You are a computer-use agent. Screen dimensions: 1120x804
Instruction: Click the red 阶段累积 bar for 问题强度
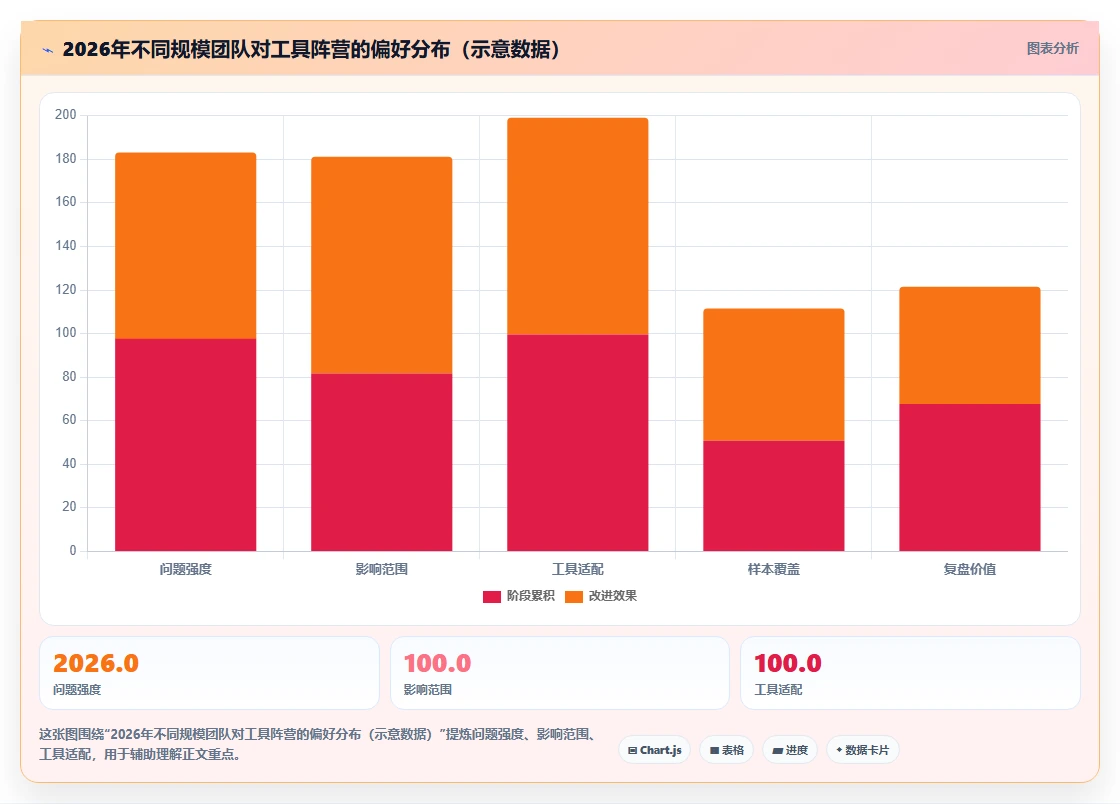(186, 445)
